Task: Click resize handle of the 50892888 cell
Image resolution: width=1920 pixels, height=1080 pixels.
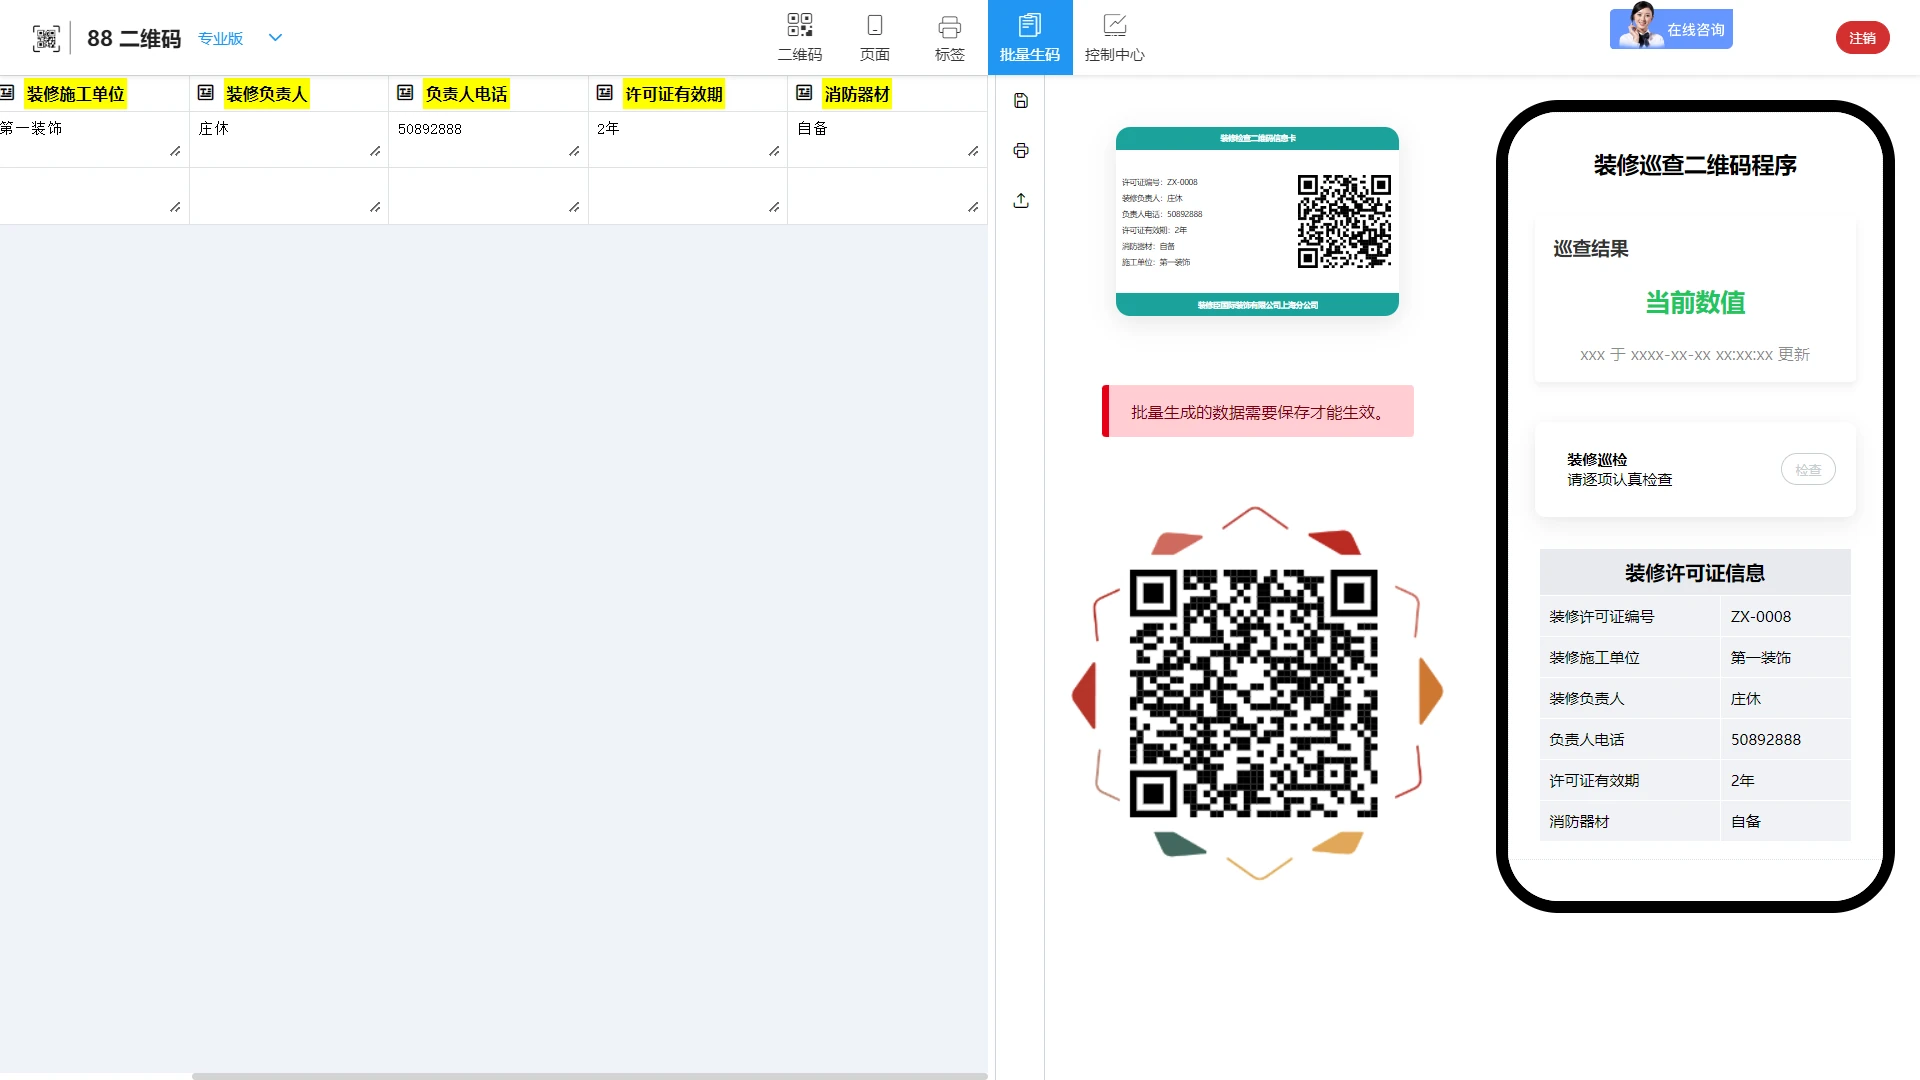Action: click(574, 151)
